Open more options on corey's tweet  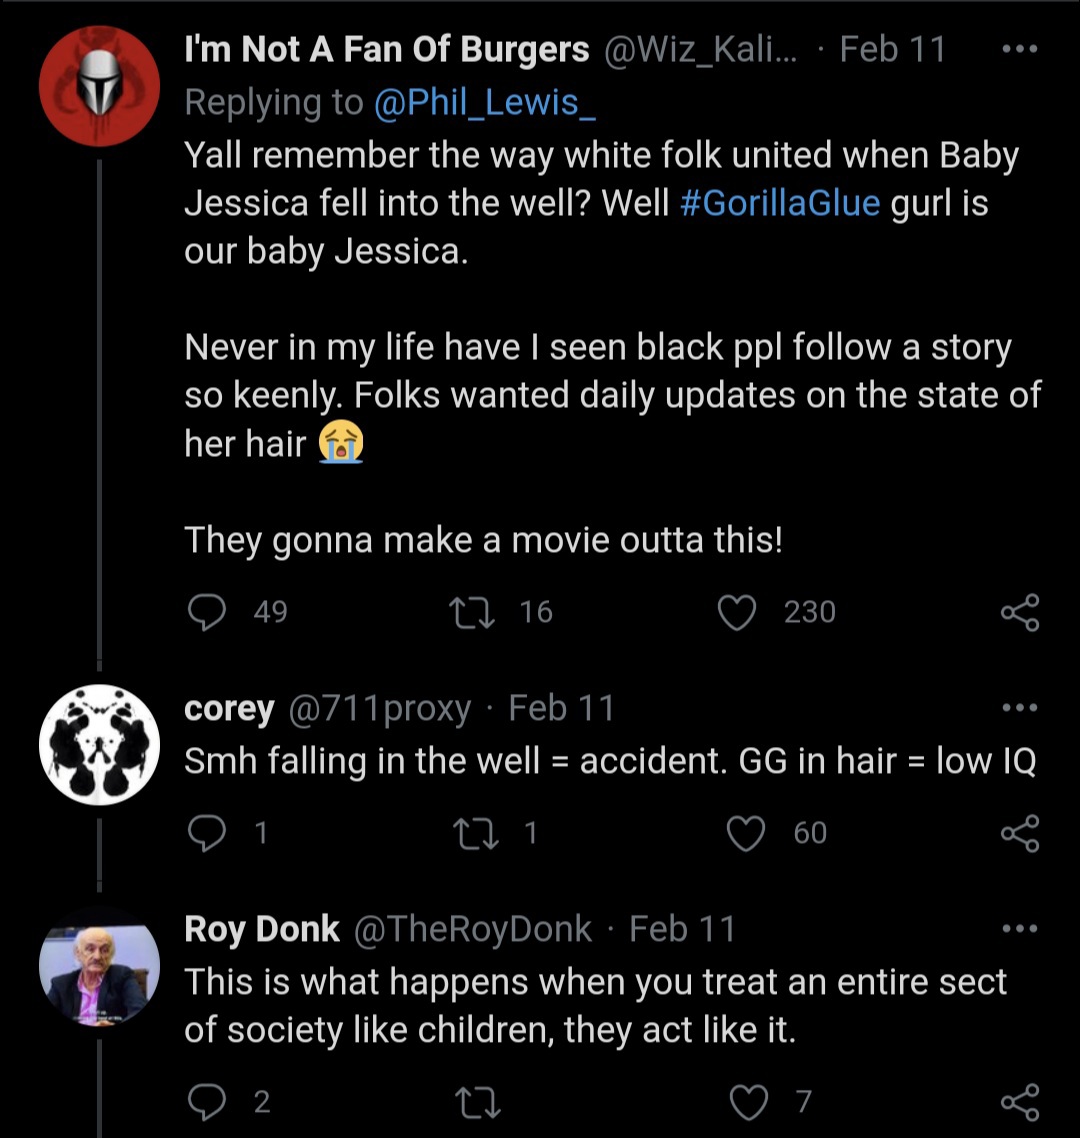[1019, 707]
